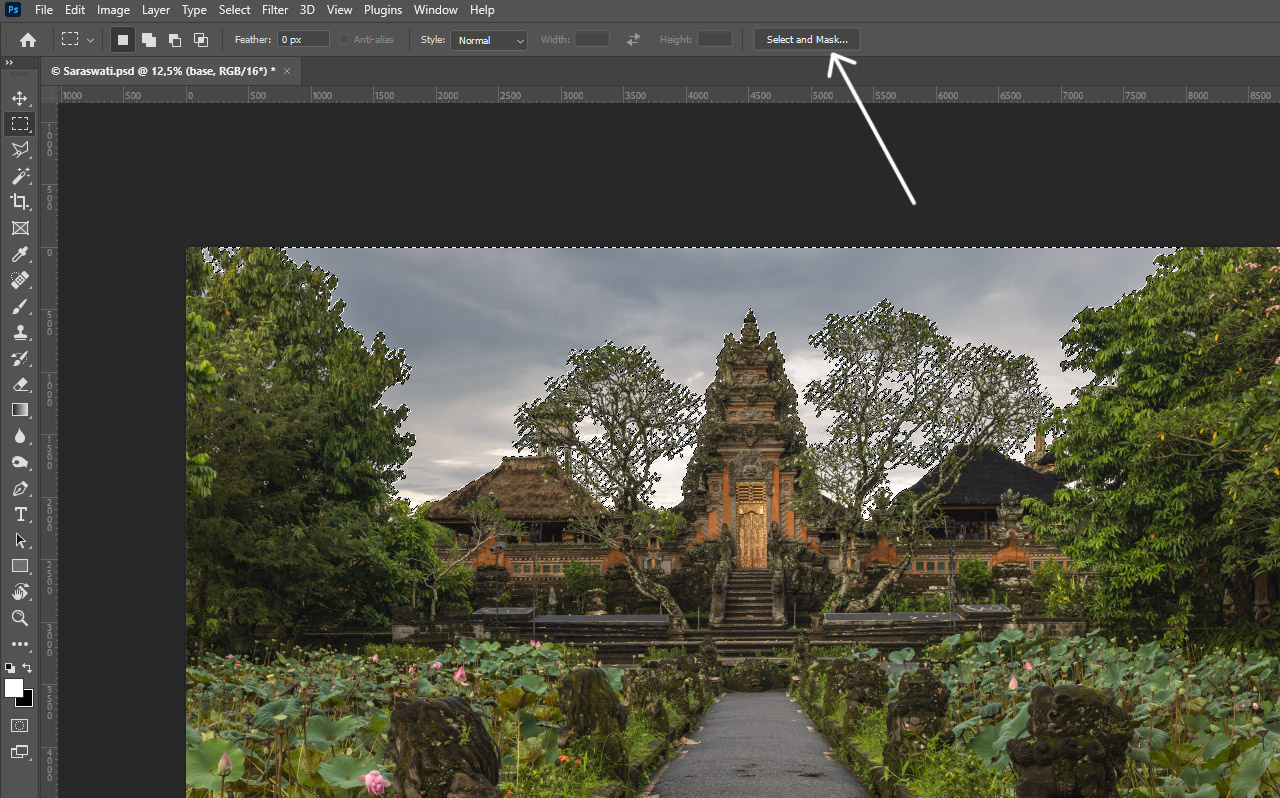
Task: Click into the Feather input field
Action: coord(303,40)
